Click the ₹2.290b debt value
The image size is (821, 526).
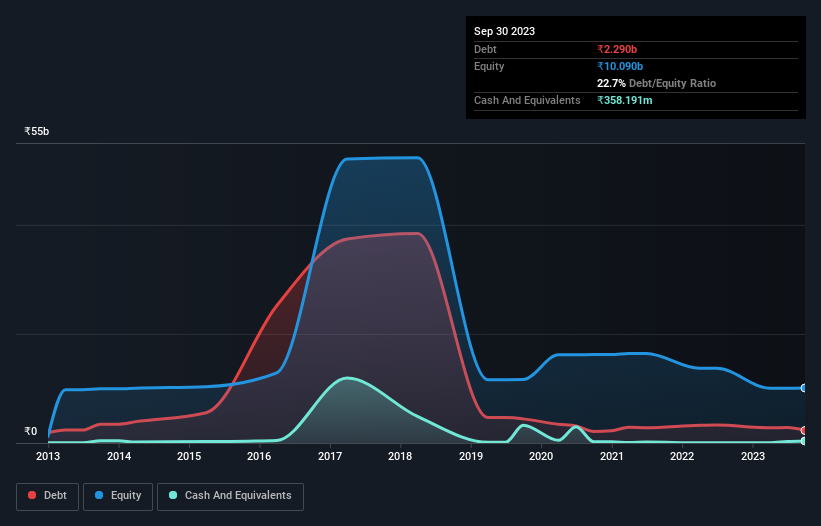(617, 49)
